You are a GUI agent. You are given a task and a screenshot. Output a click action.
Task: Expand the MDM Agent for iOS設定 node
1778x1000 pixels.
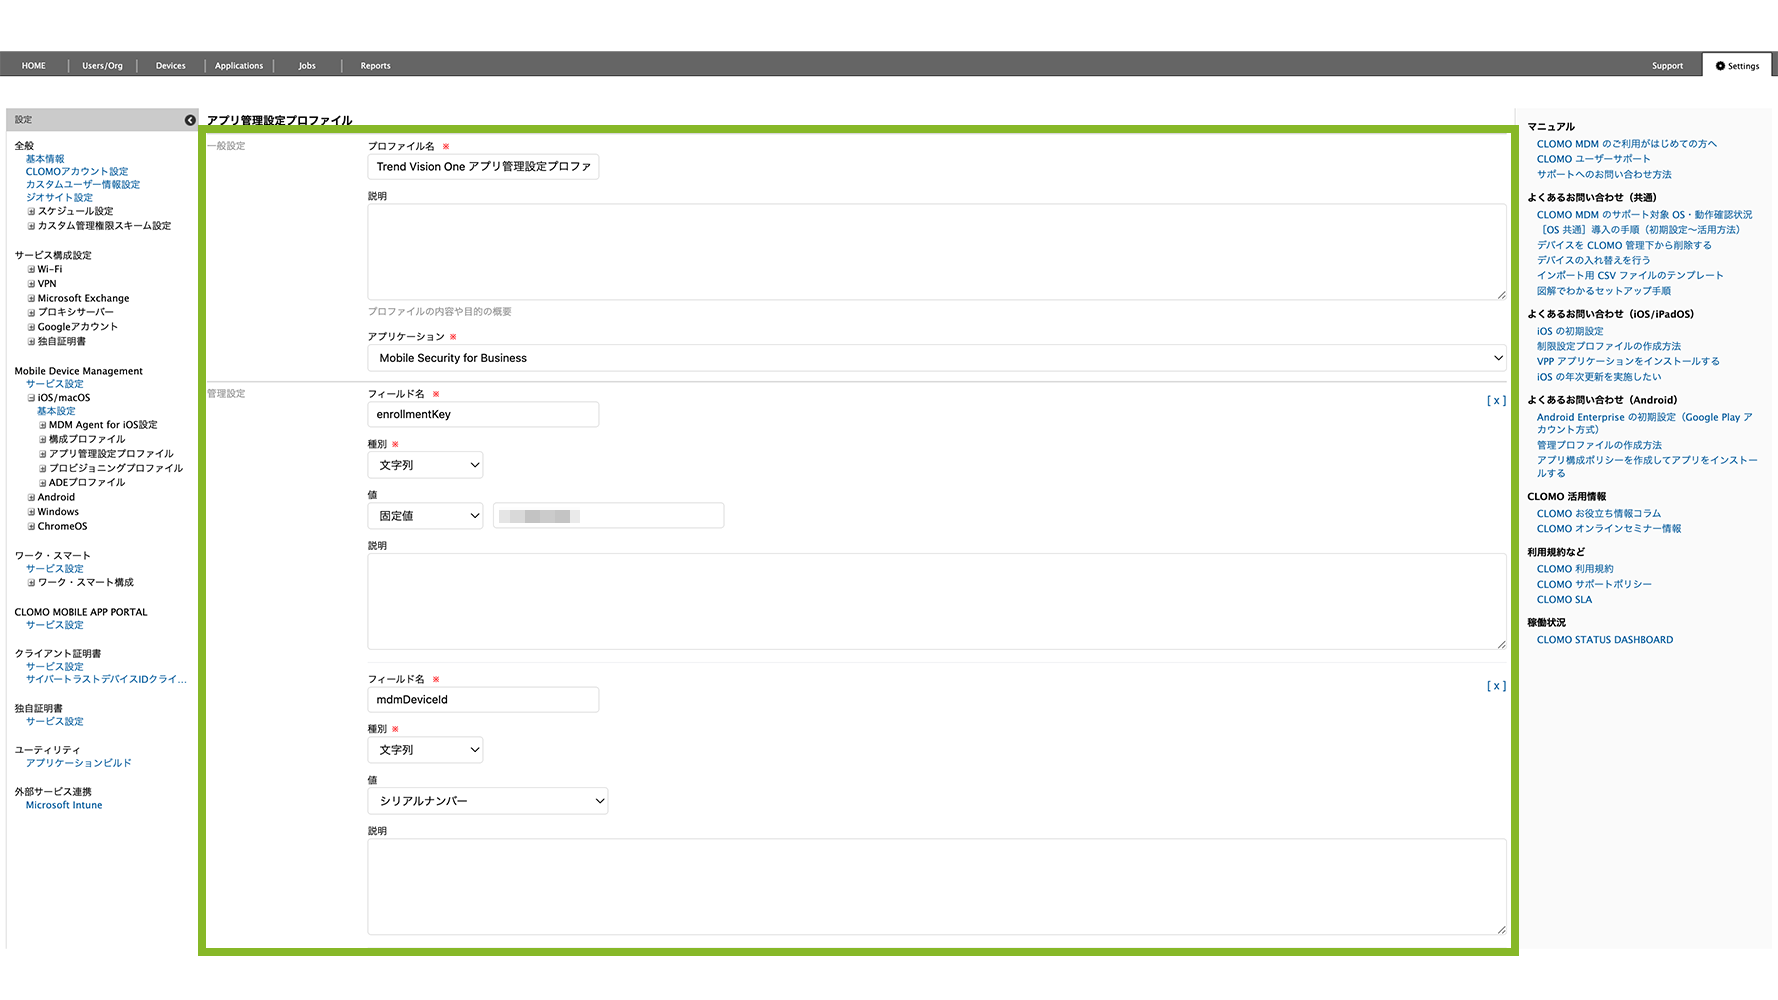[43, 425]
